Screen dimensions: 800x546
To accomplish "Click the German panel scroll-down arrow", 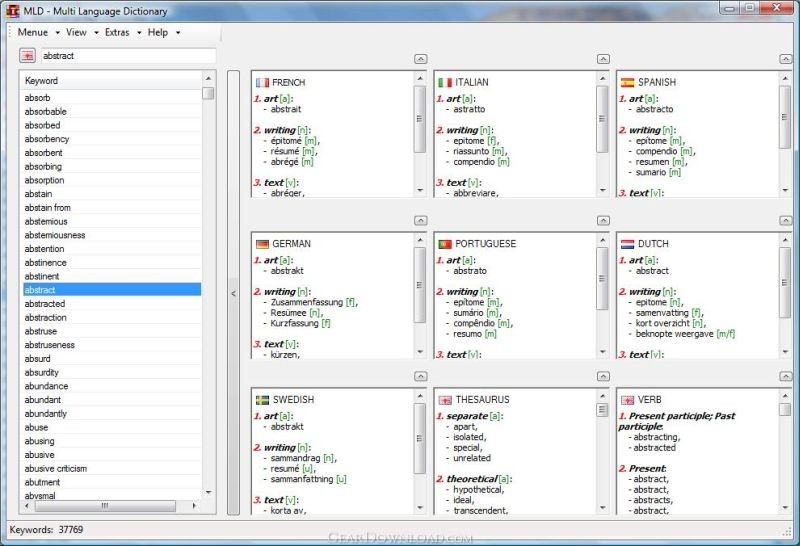I will tap(420, 352).
